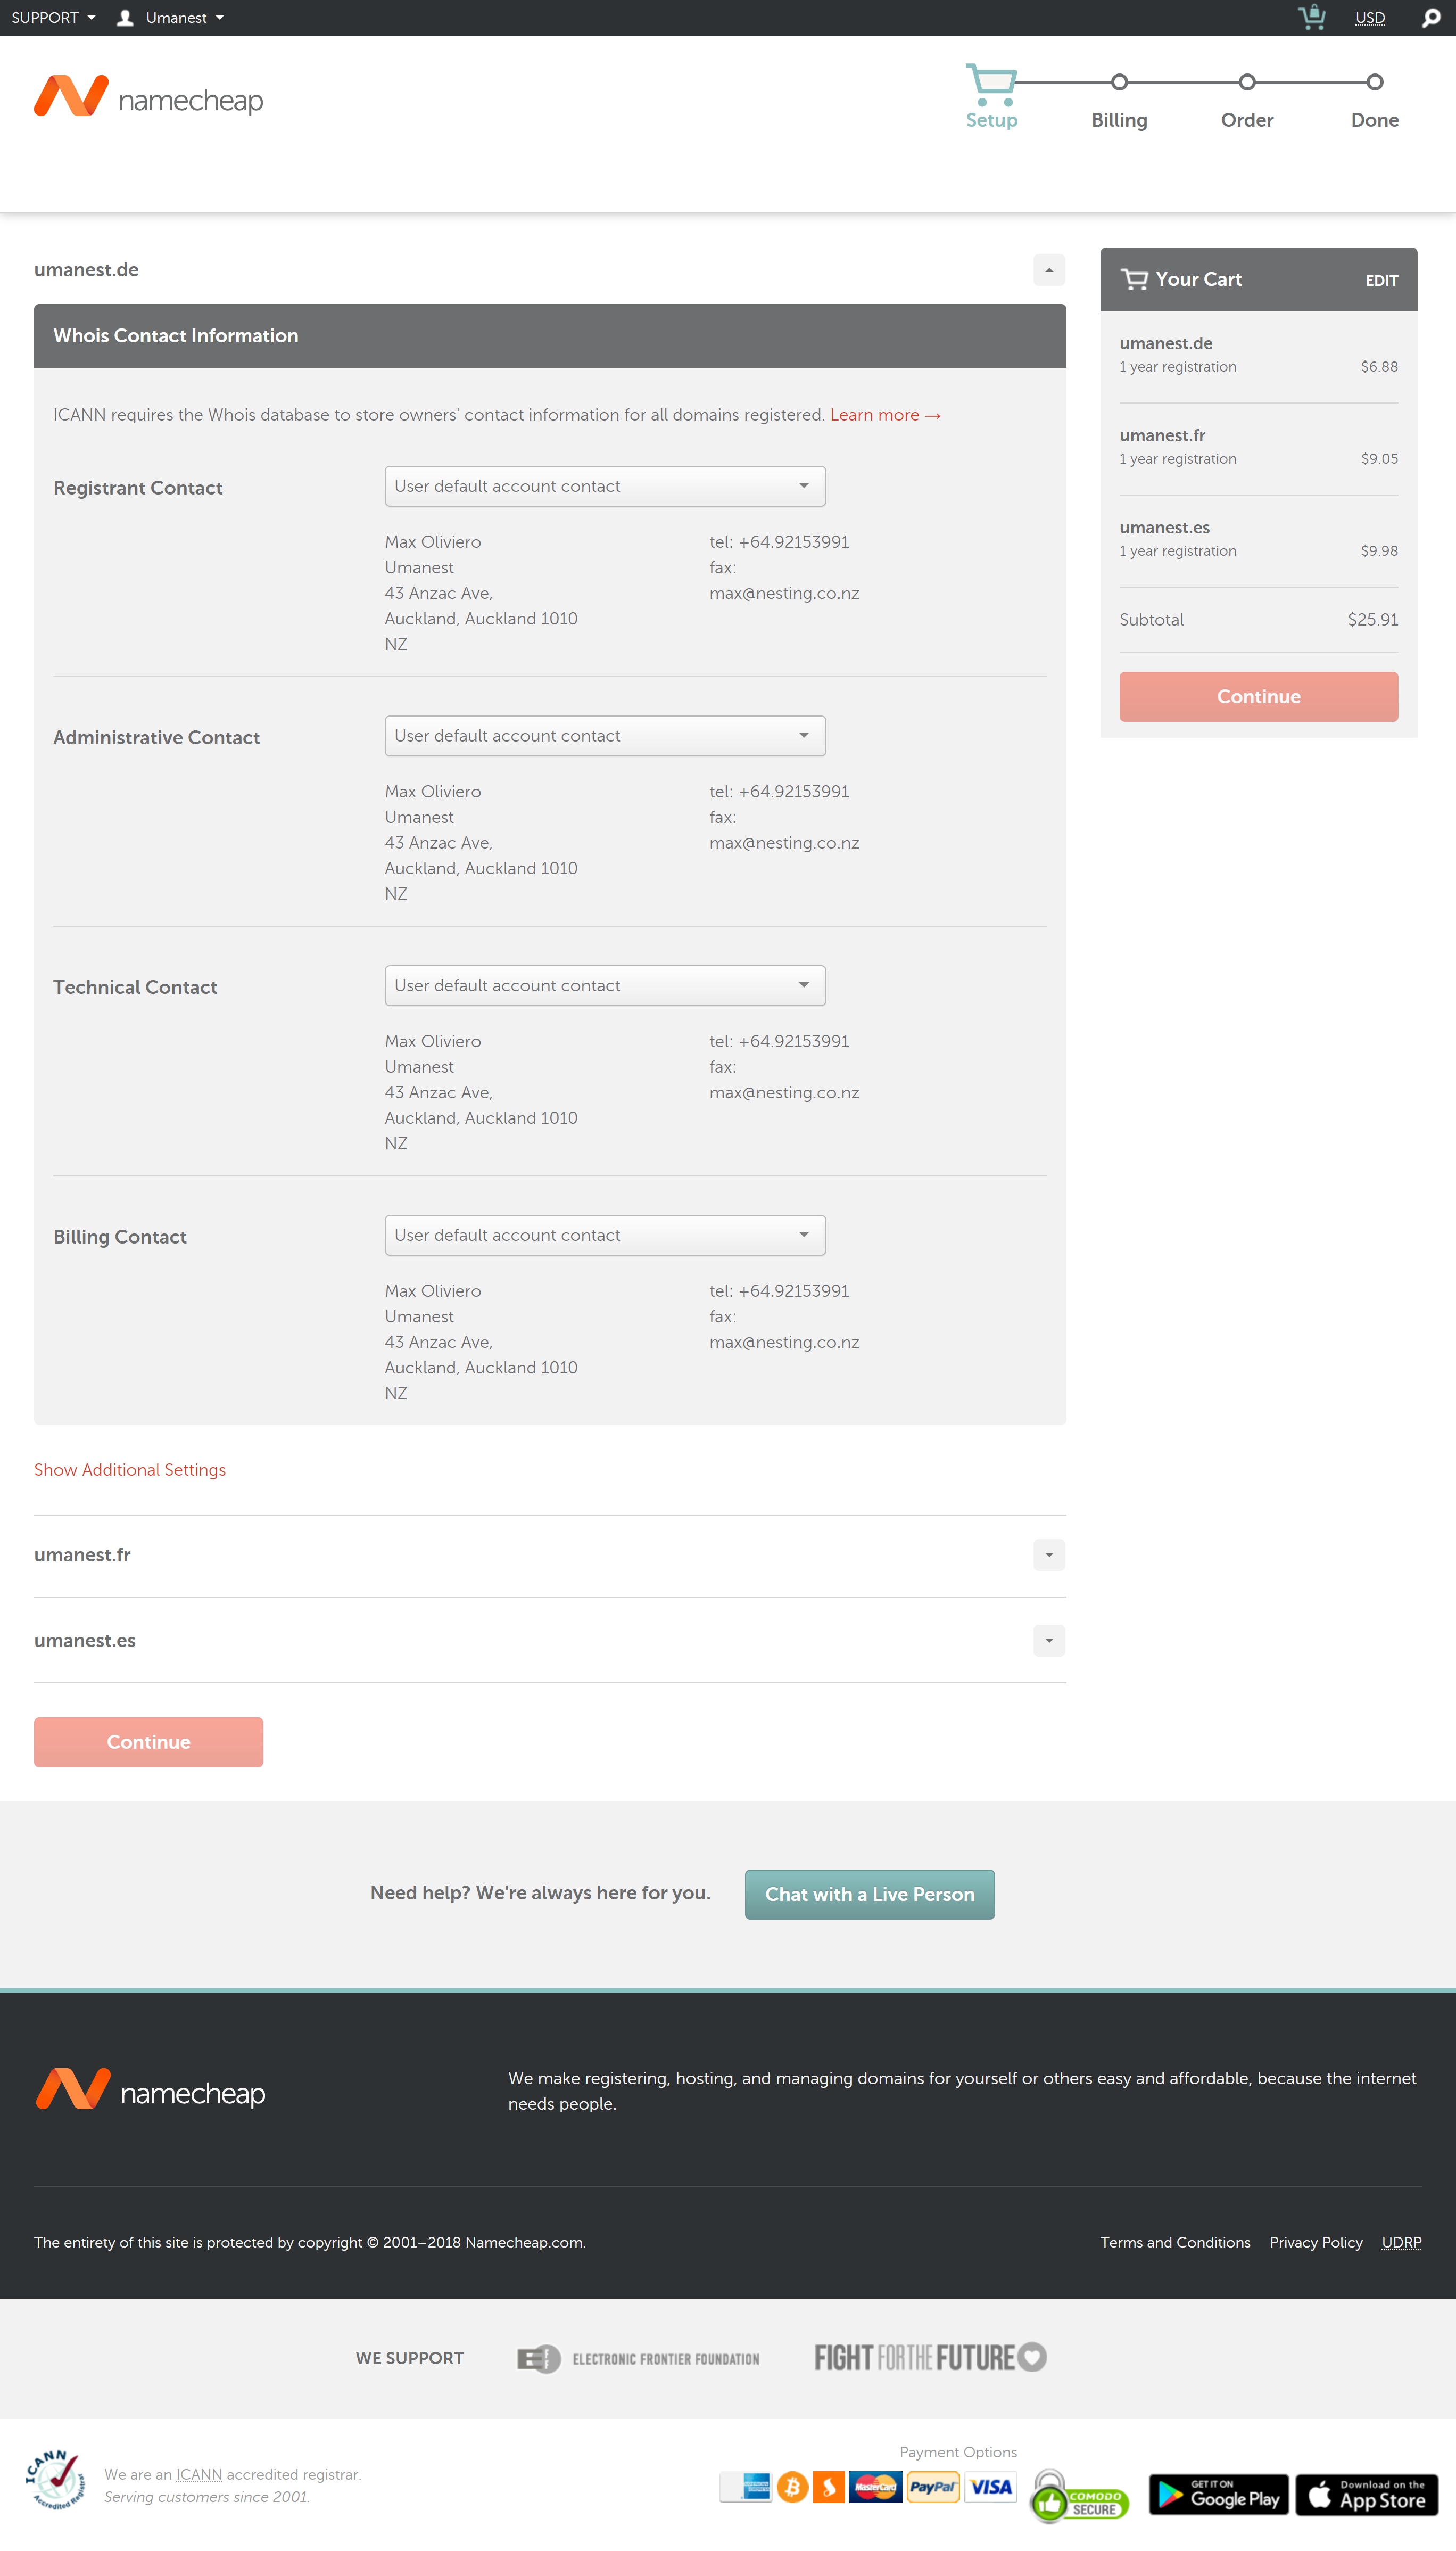The image size is (1456, 2551).
Task: Click umanest.es section heading
Action: 85,1640
